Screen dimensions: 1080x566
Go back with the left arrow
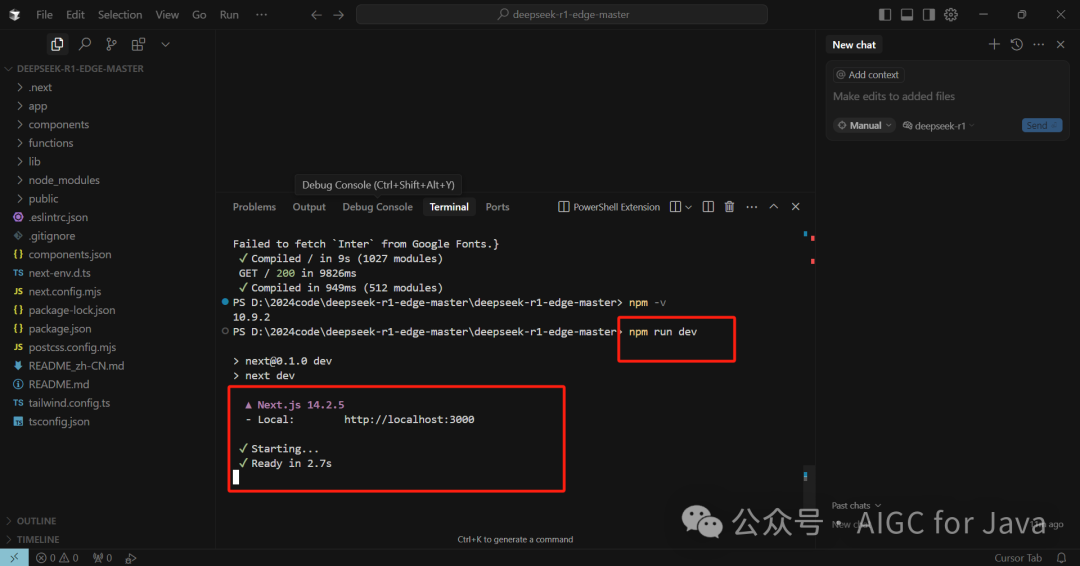pos(316,14)
